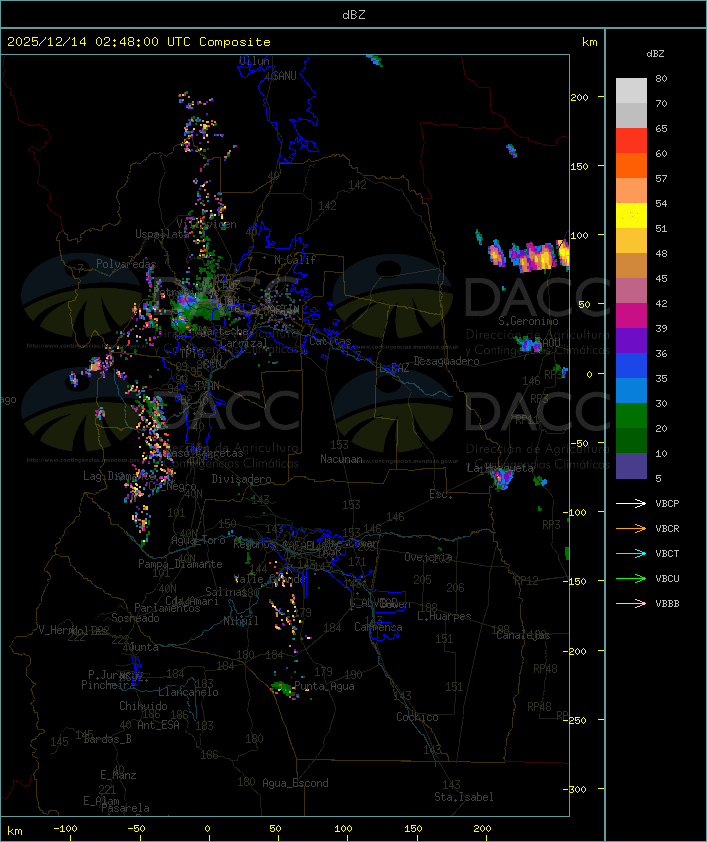Click the '65' legend value
Screen dimensions: 707x842
pos(661,128)
